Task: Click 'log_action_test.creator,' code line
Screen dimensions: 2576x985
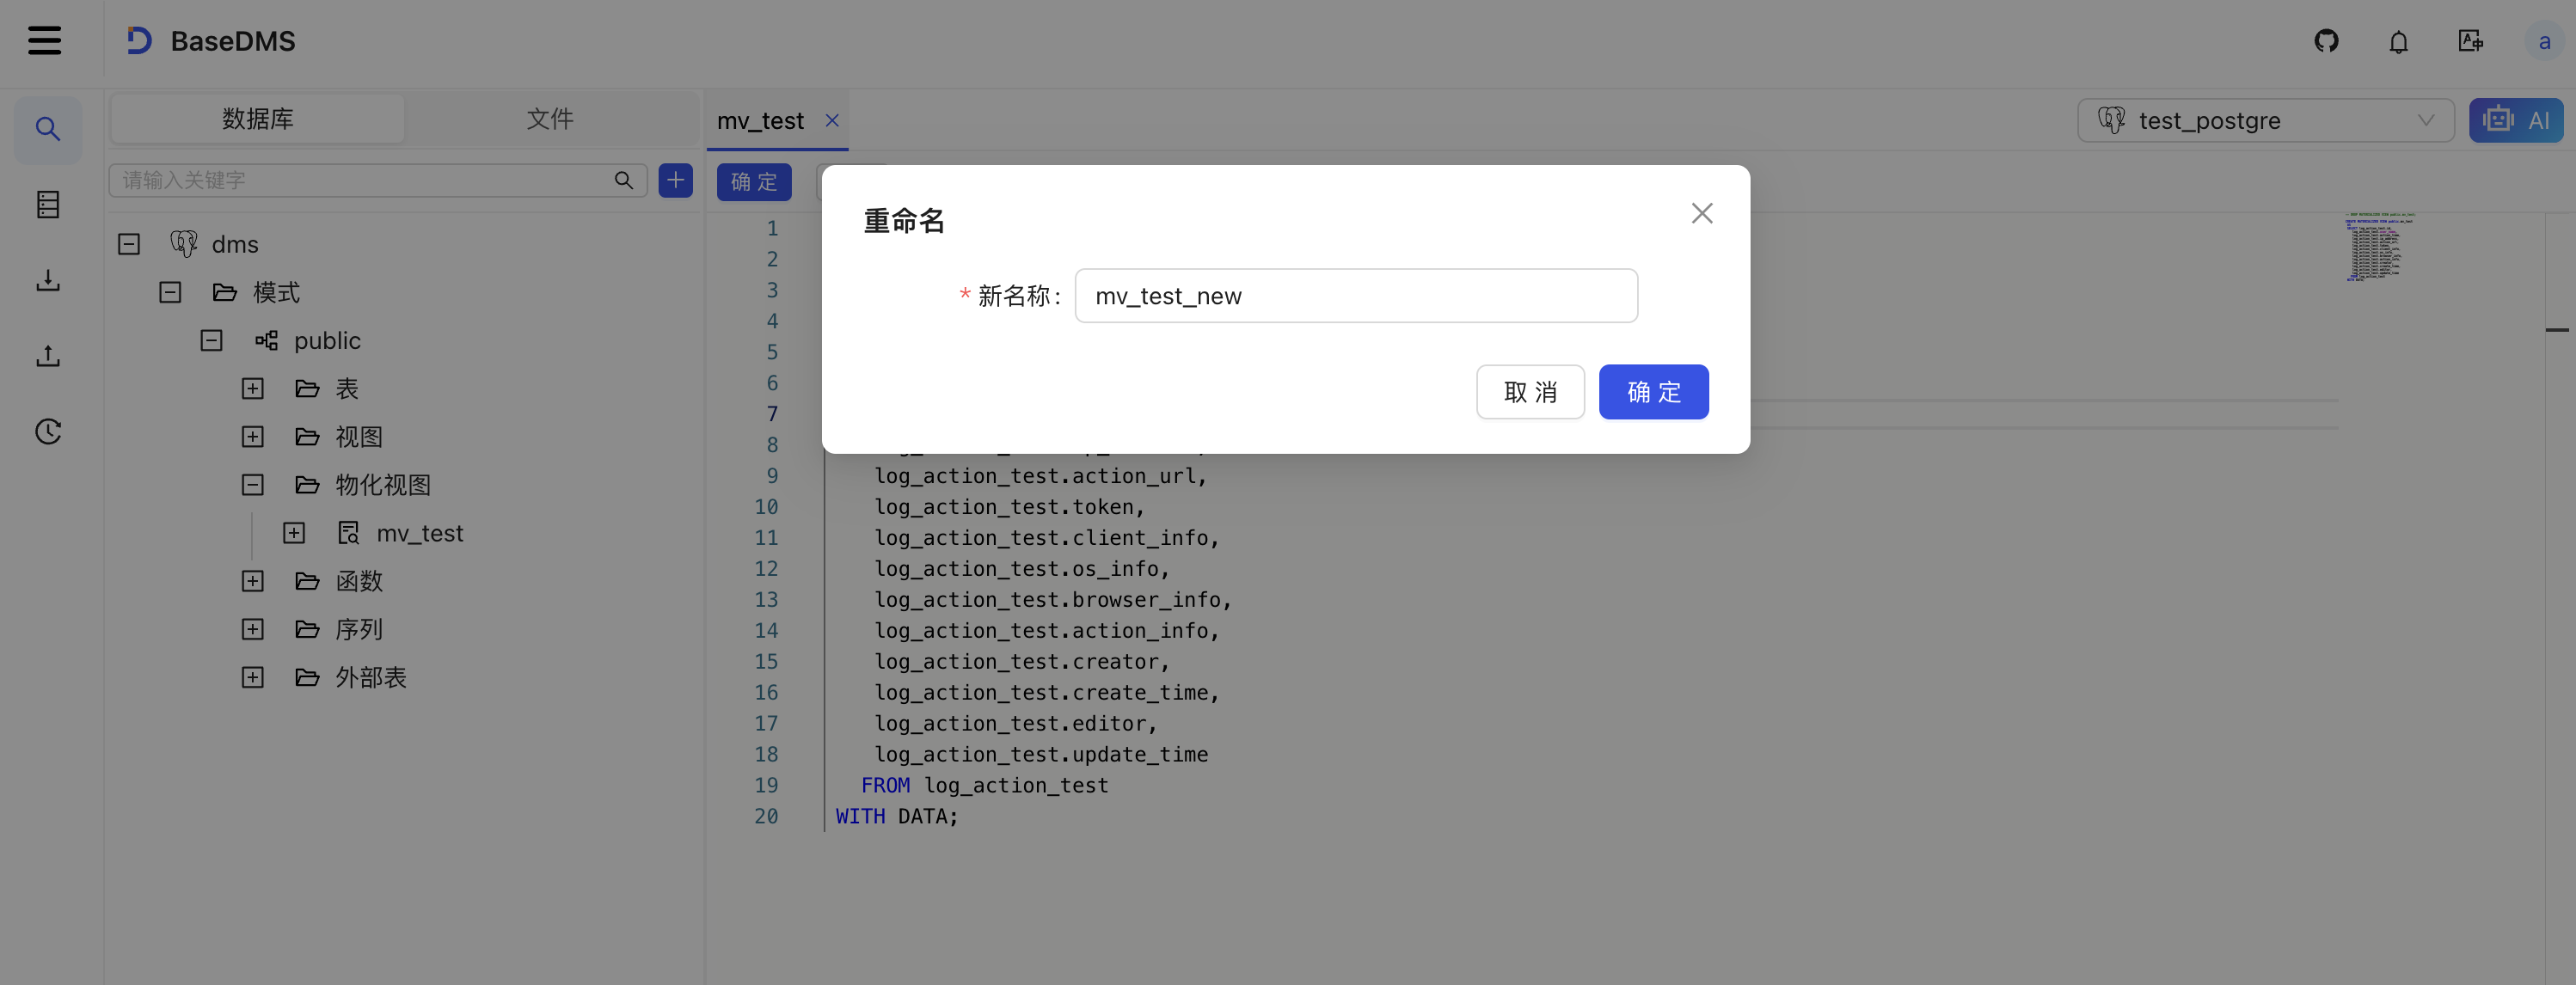Action: tap(1021, 661)
